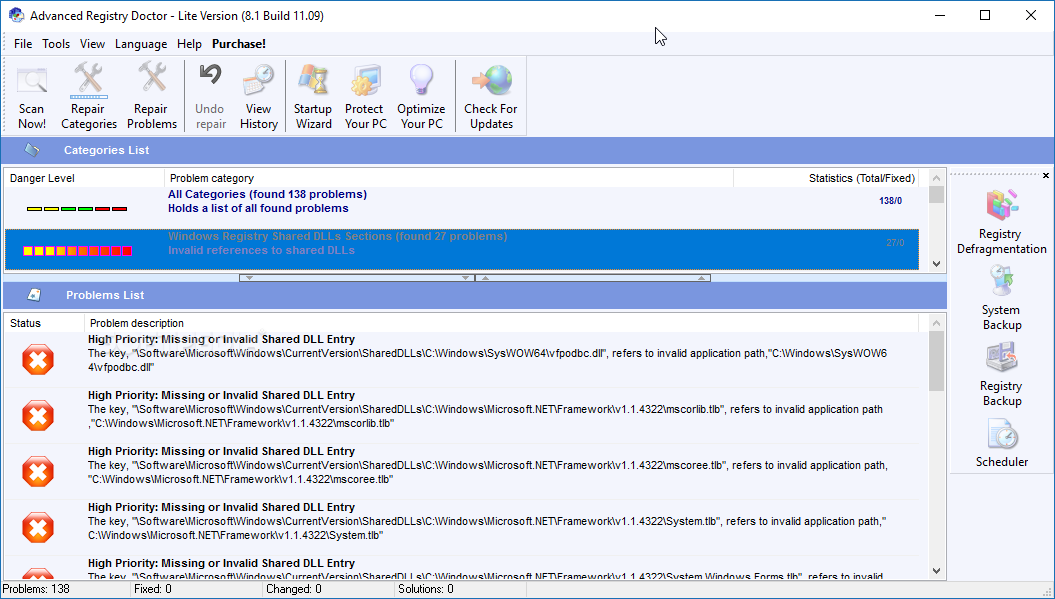Click Solutions: 0 in status bar
The height and width of the screenshot is (599, 1055).
[x=426, y=589]
